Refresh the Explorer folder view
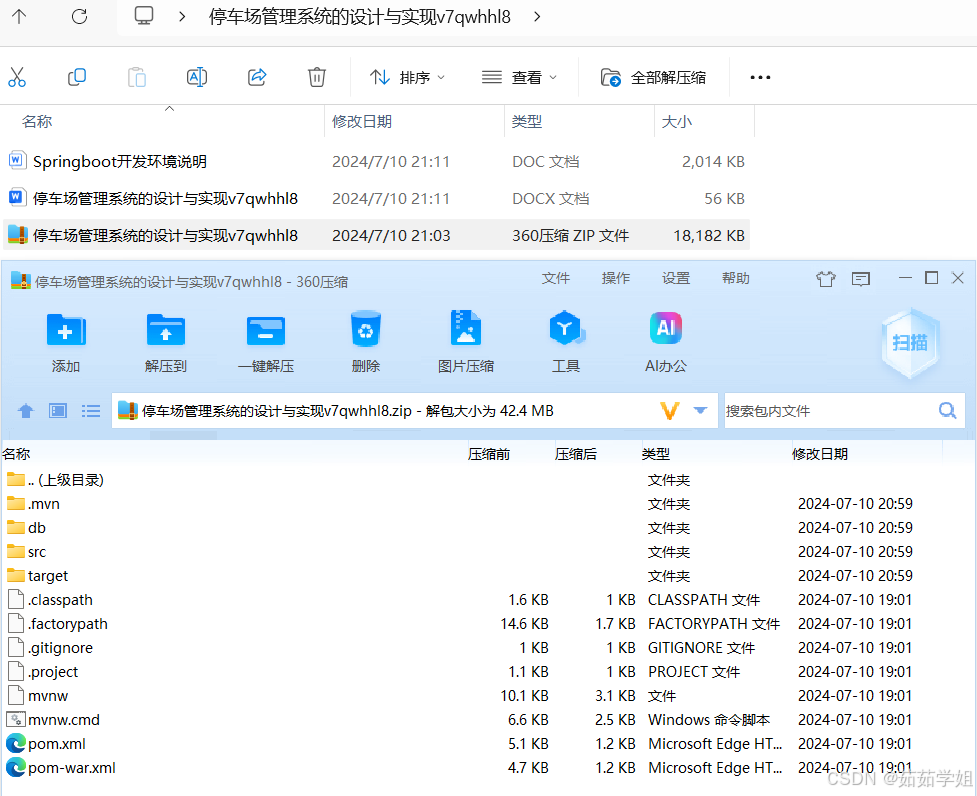The height and width of the screenshot is (796, 977). [x=79, y=16]
